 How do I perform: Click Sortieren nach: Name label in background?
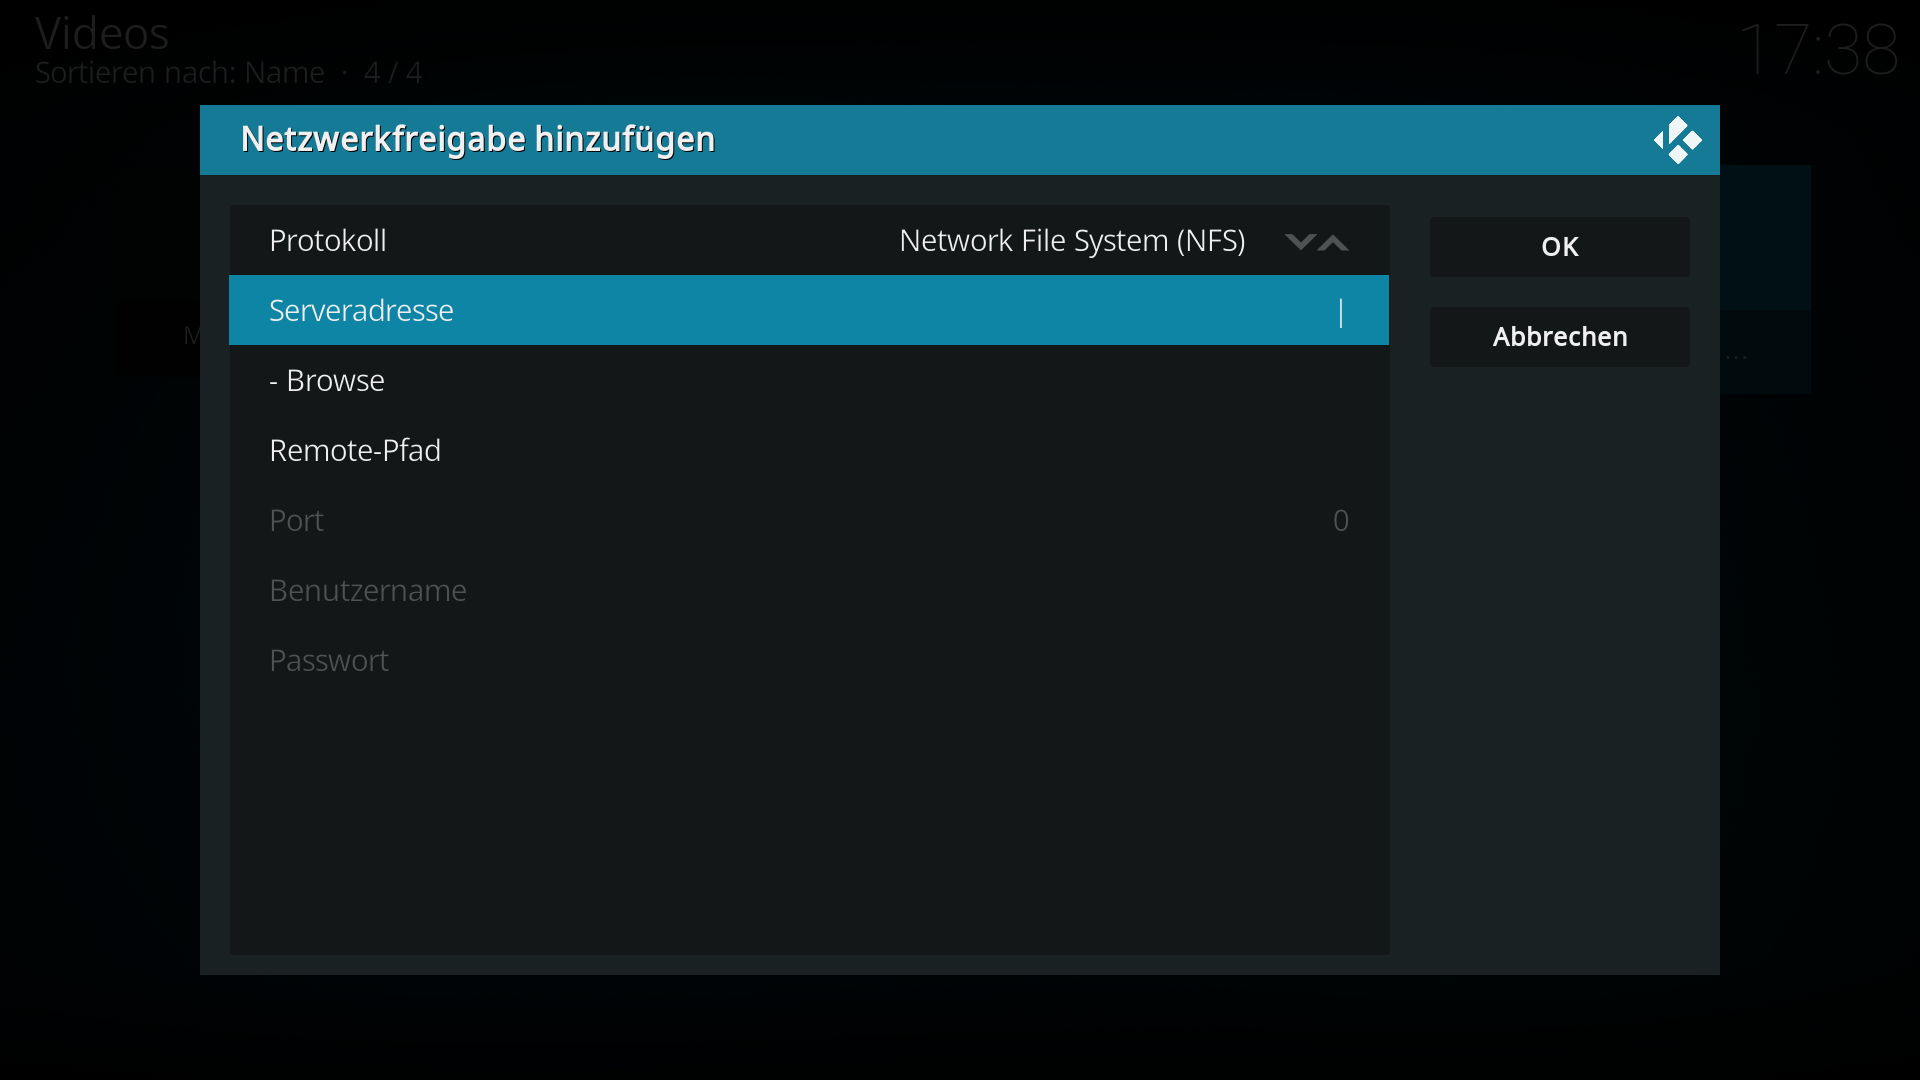pos(180,73)
